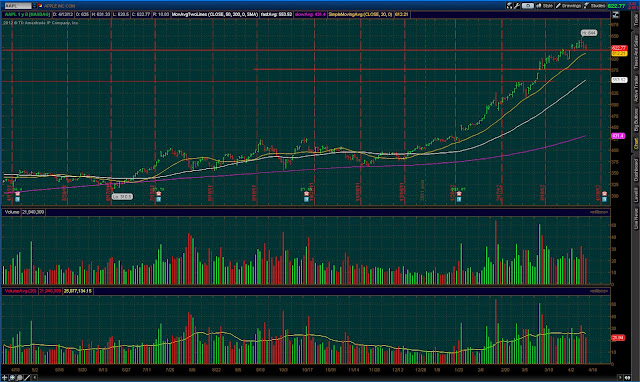
Task: Click the AAPL 1 y D [NASDAQ] chart title
Action: (x=27, y=14)
